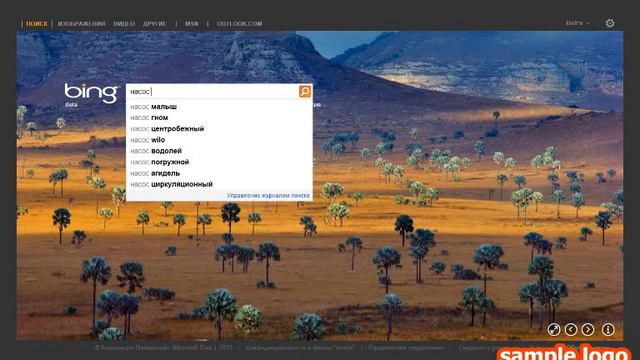The width and height of the screenshot is (640, 360).
Task: Switch to the ВИДЕО tab
Action: coord(124,24)
